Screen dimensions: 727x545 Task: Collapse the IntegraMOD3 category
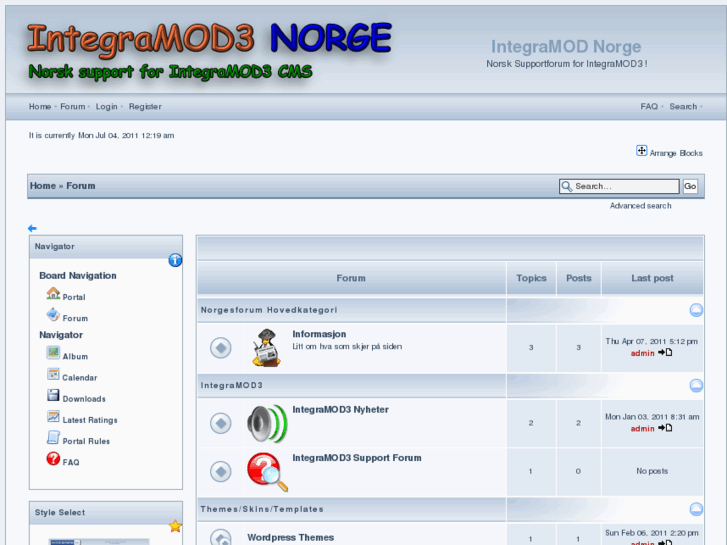(696, 385)
